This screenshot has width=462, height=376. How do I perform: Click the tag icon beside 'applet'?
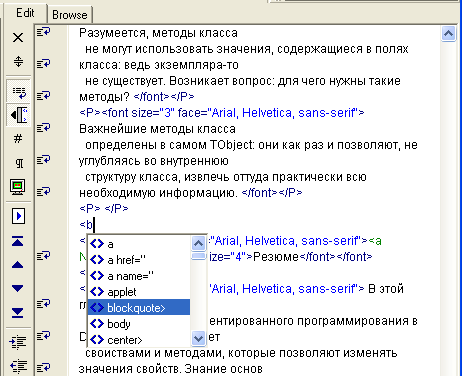pos(97,292)
